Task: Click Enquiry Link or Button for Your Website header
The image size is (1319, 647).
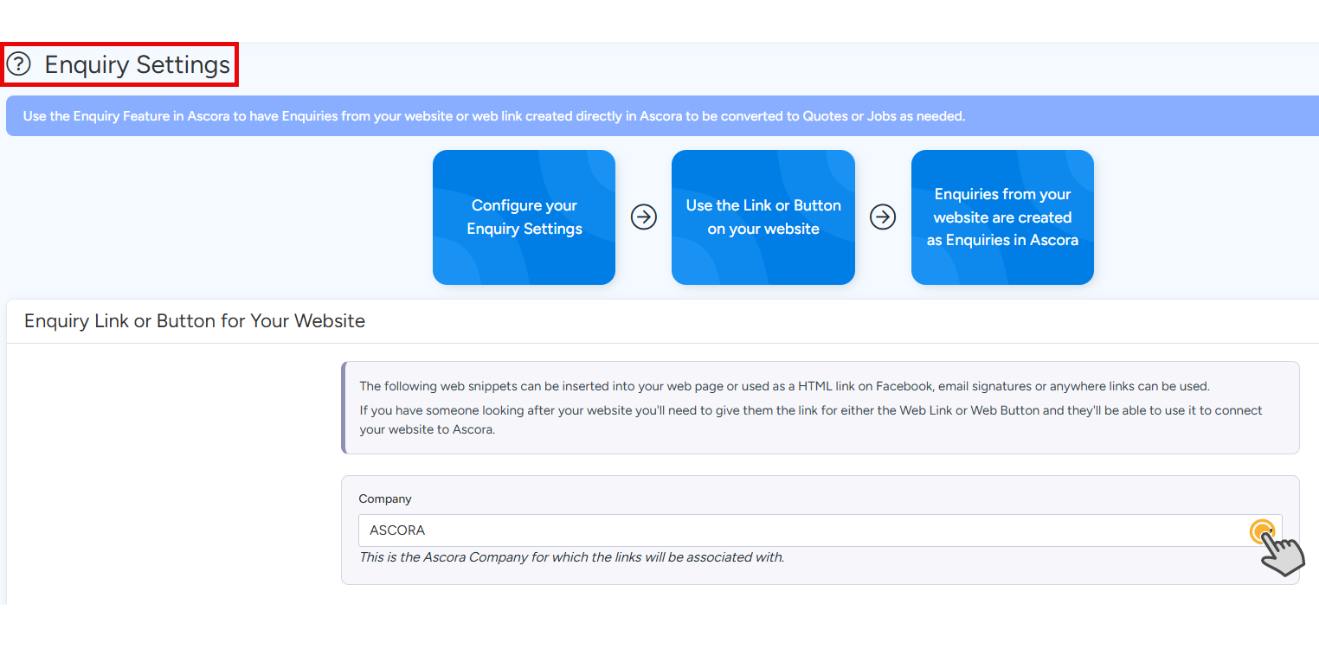Action: point(195,321)
